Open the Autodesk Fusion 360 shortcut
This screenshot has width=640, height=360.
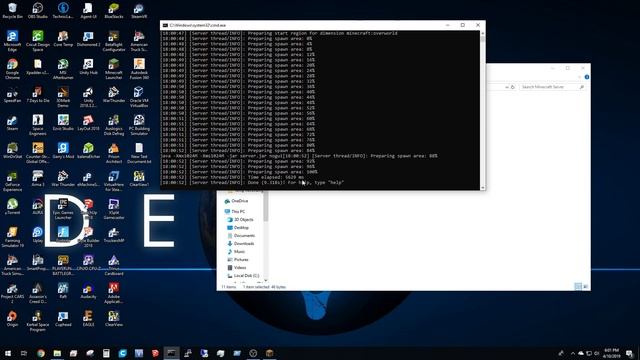coord(139,69)
